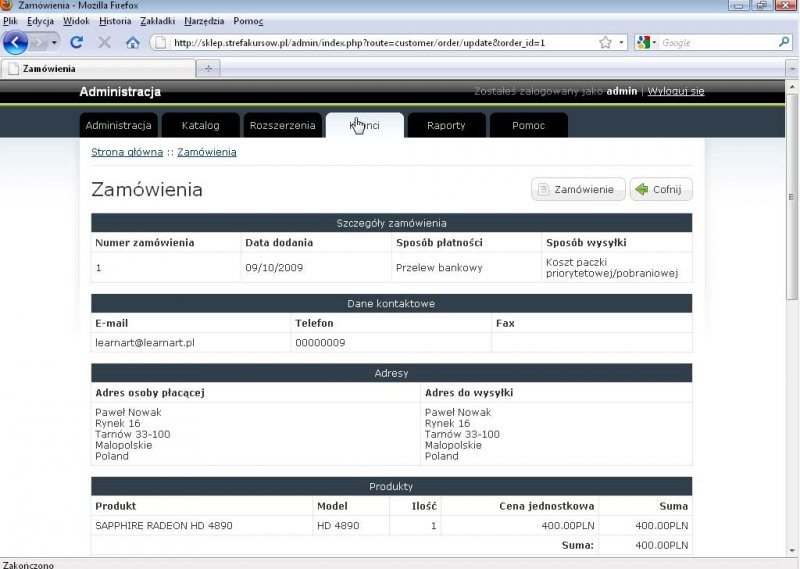Switch to the Katalog admin tab
The width and height of the screenshot is (800, 569).
pyautogui.click(x=200, y=125)
